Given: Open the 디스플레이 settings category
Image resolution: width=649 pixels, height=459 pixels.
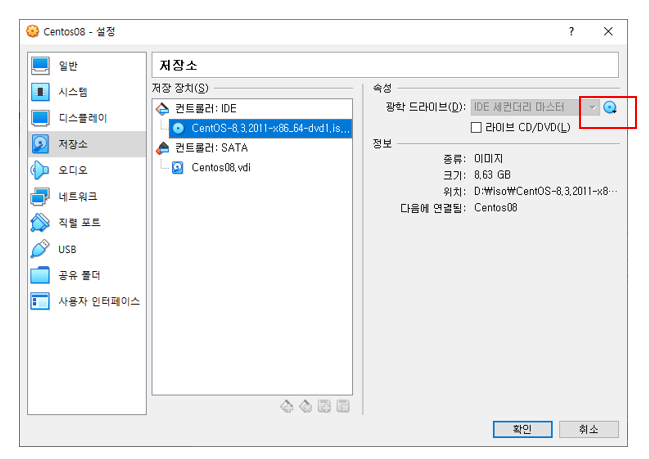Looking at the screenshot, I should pos(87,118).
